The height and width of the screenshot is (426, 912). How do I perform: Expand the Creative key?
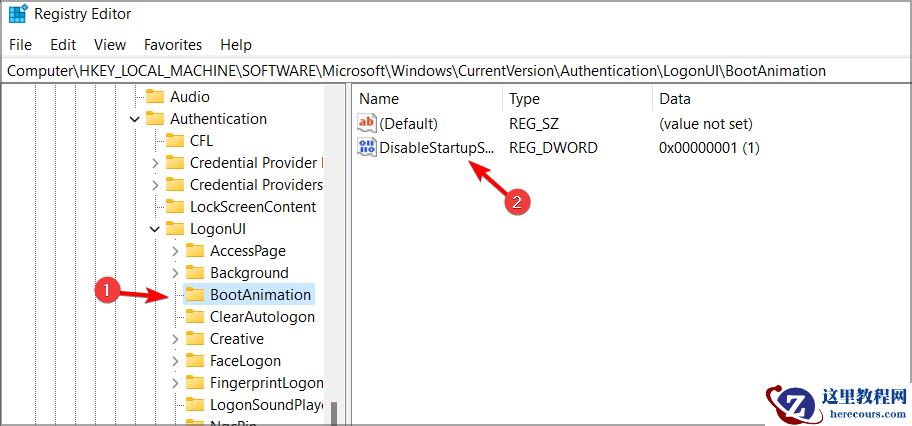pyautogui.click(x=175, y=339)
